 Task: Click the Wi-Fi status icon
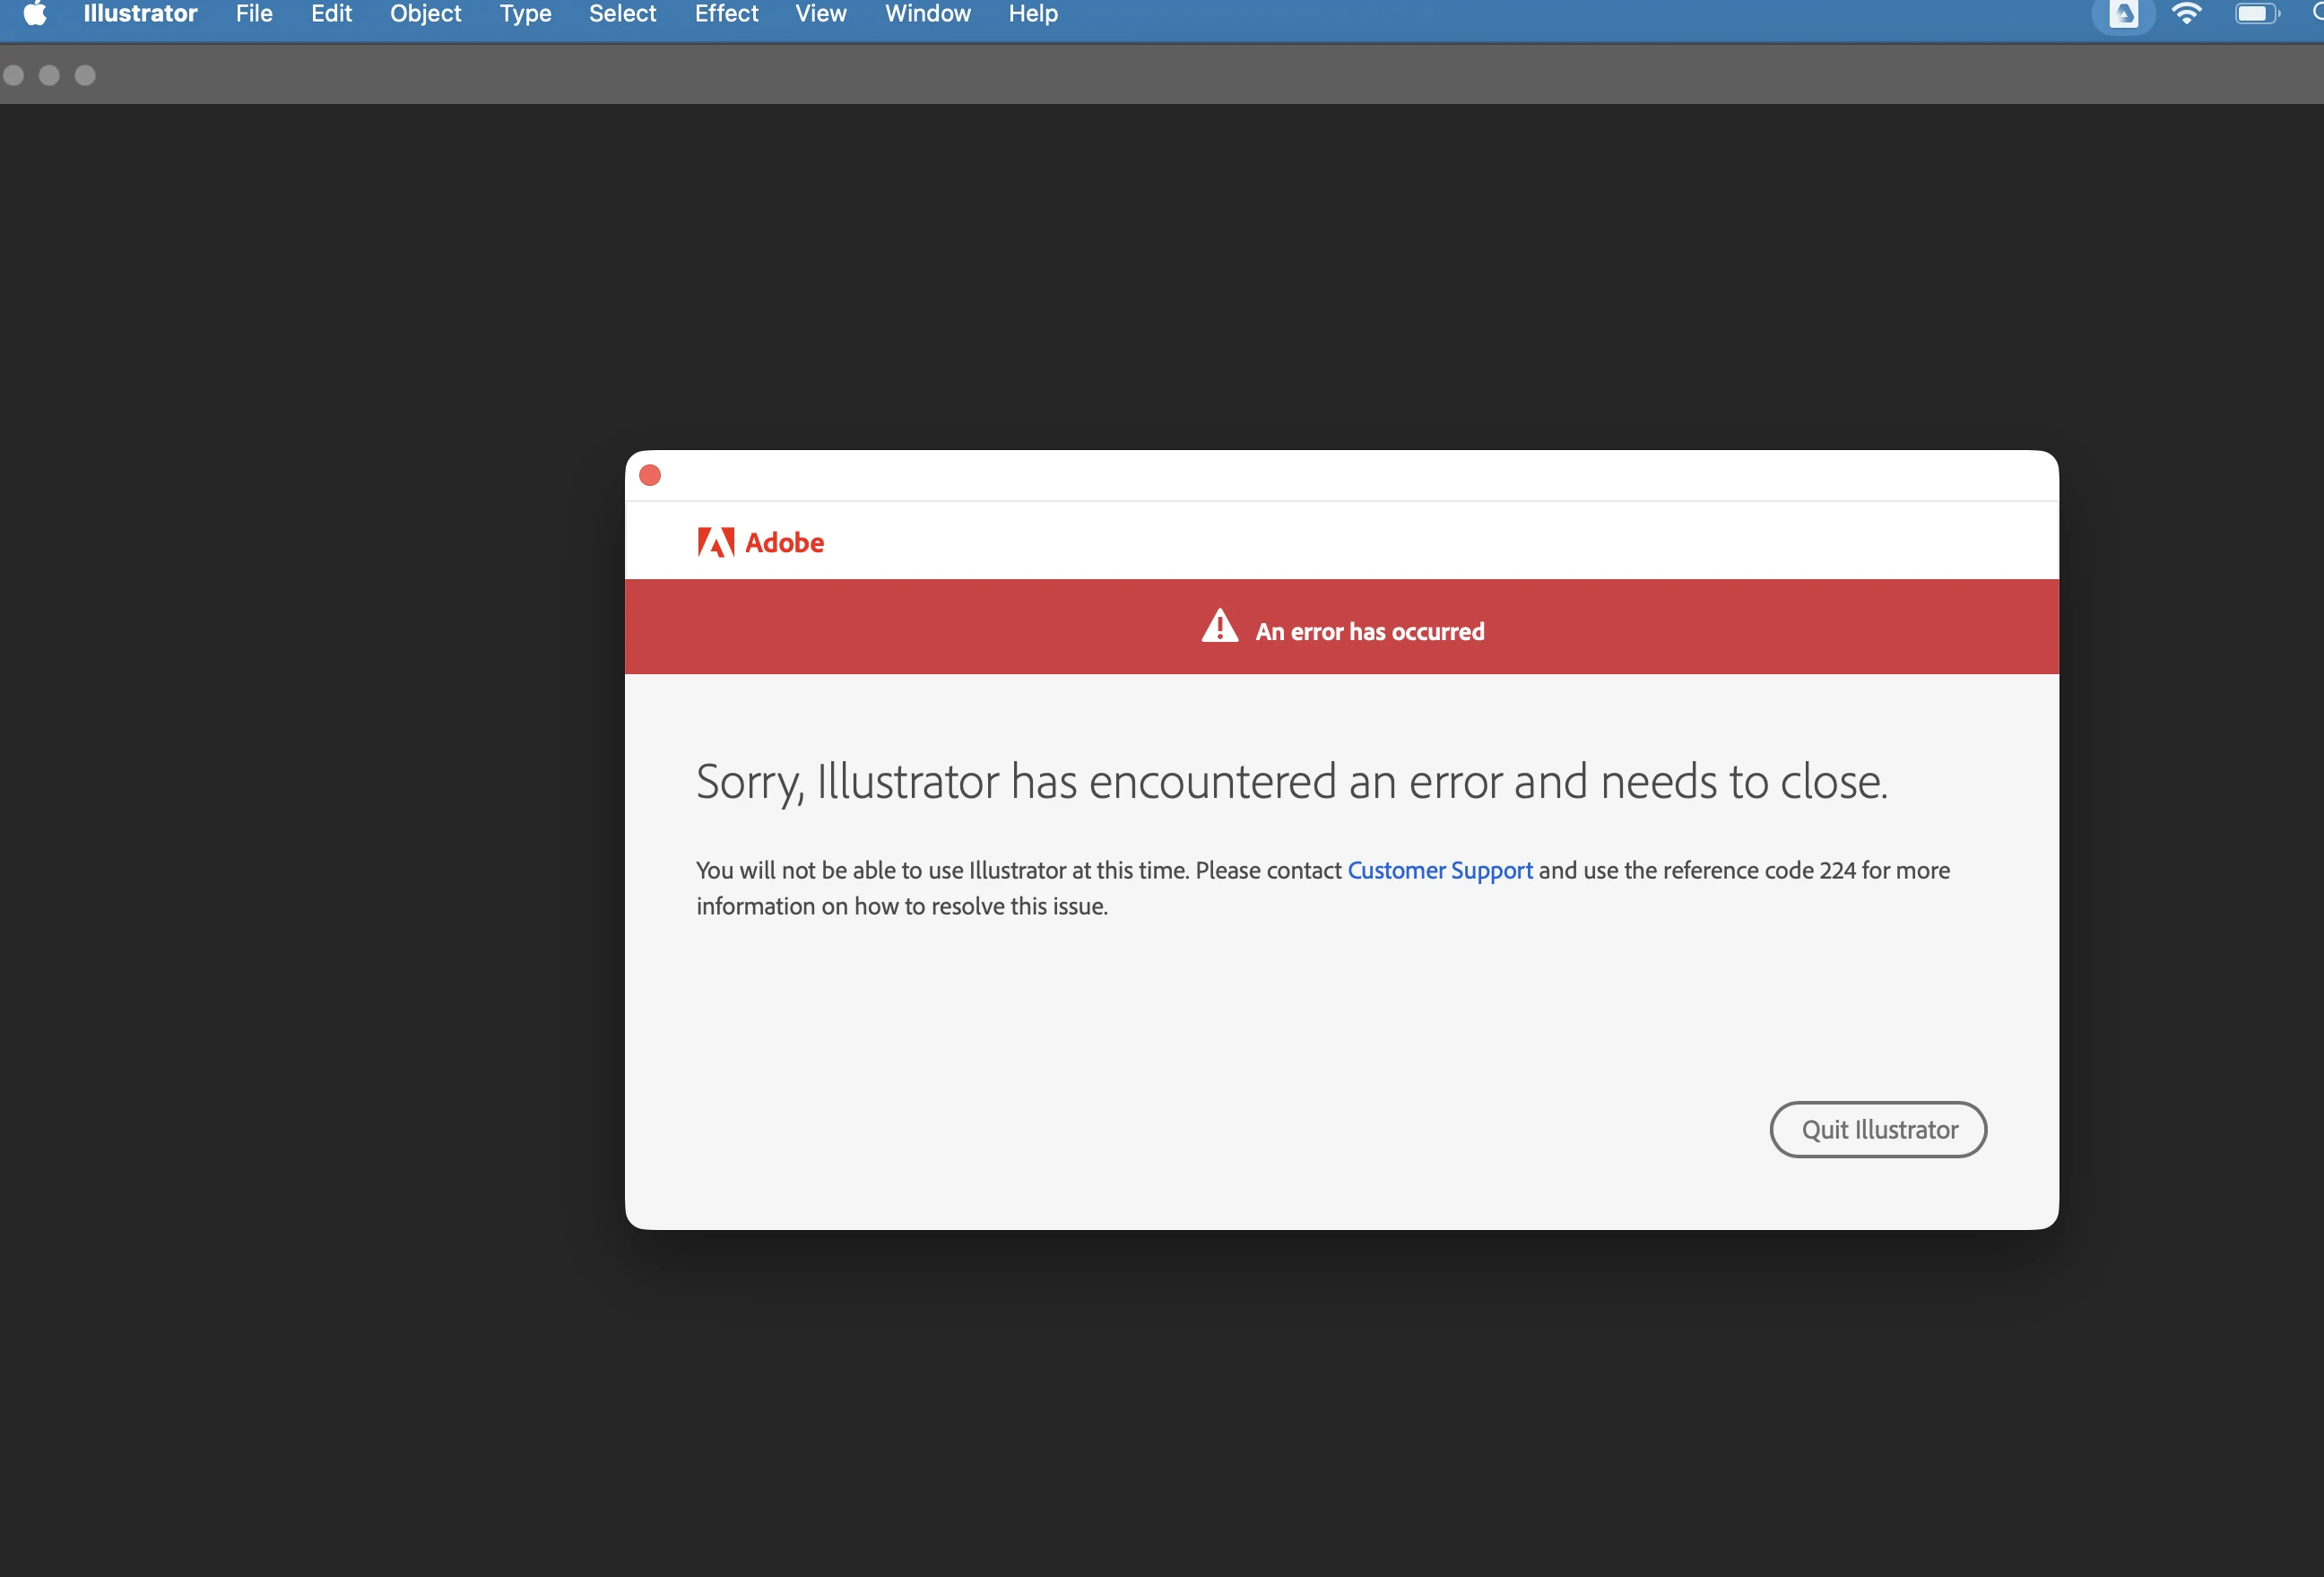(x=2187, y=14)
